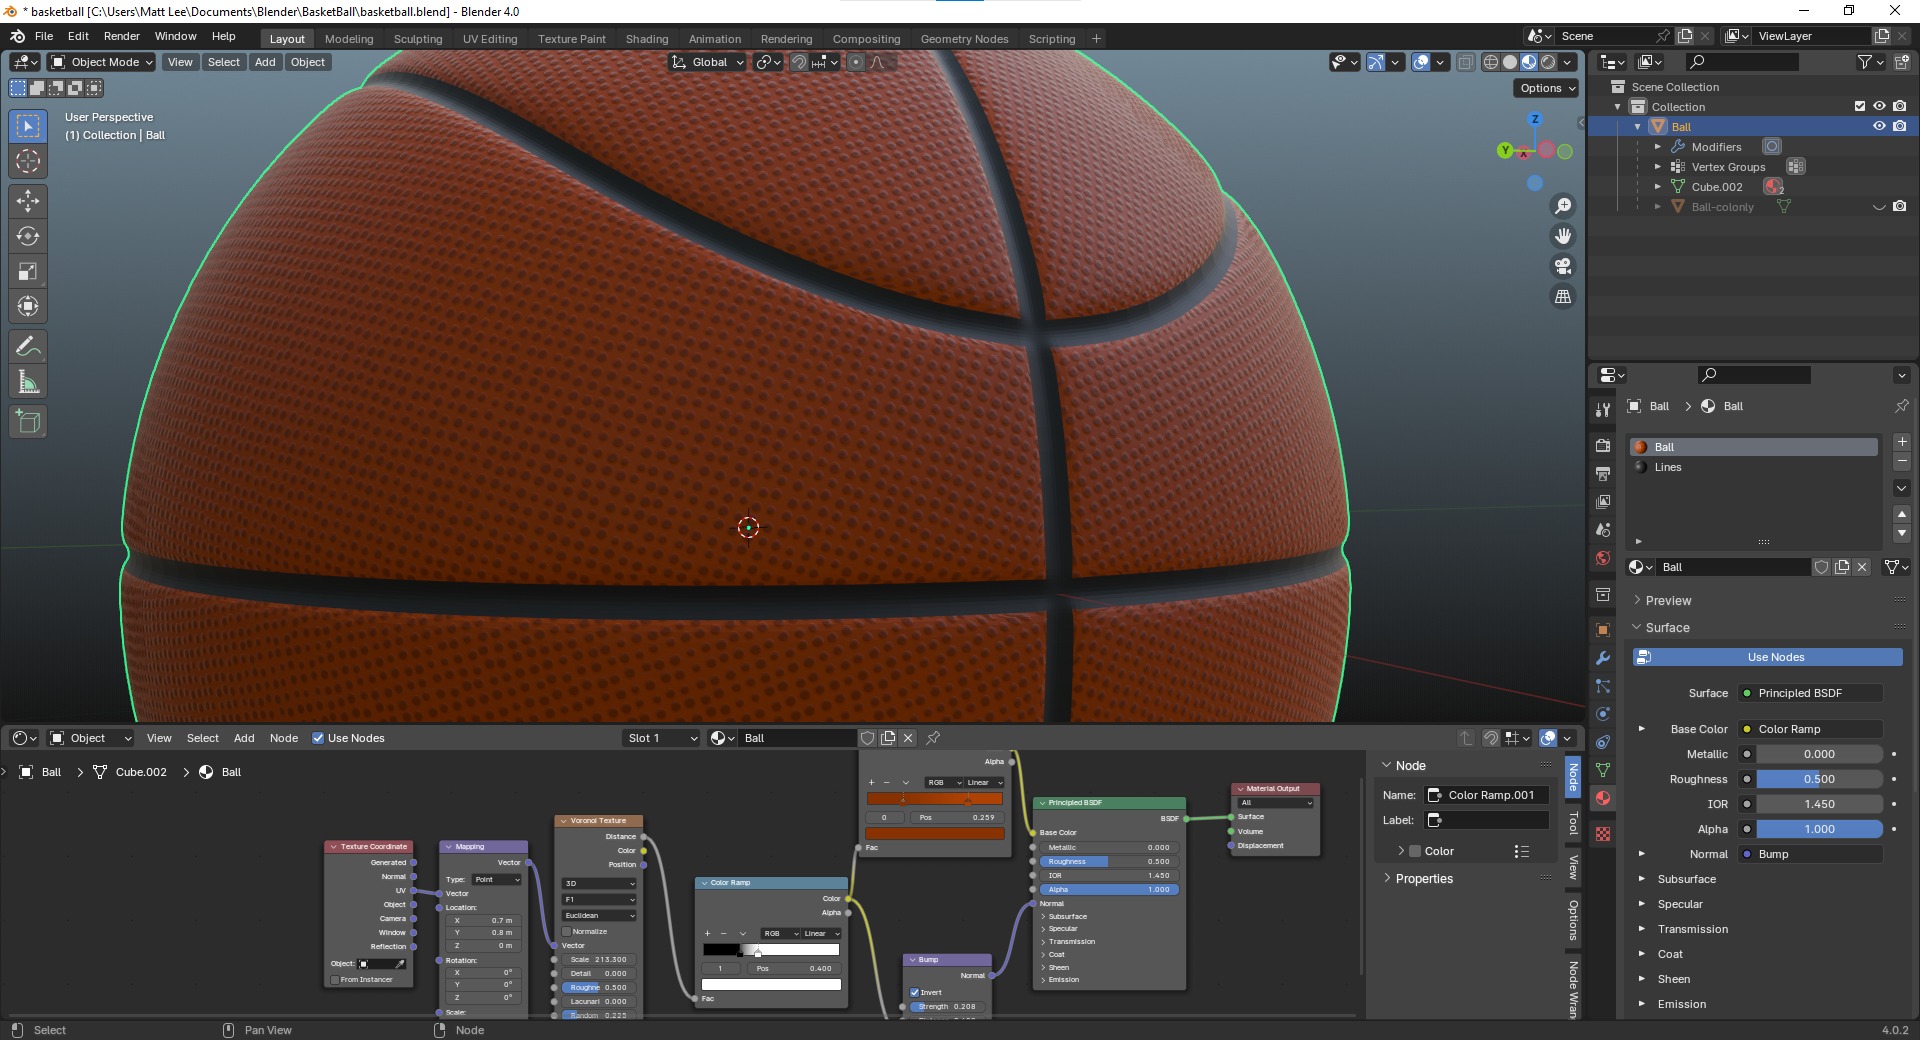Image resolution: width=1920 pixels, height=1040 pixels.
Task: Add a new material slot
Action: [x=1902, y=442]
